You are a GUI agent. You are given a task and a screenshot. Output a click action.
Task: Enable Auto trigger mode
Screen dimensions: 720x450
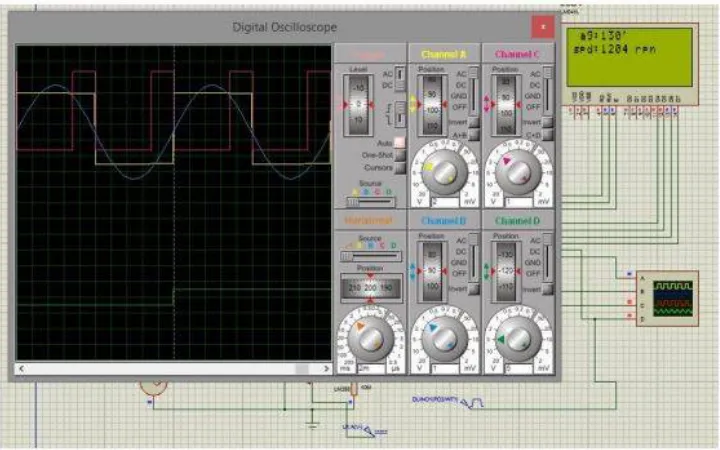[x=400, y=143]
